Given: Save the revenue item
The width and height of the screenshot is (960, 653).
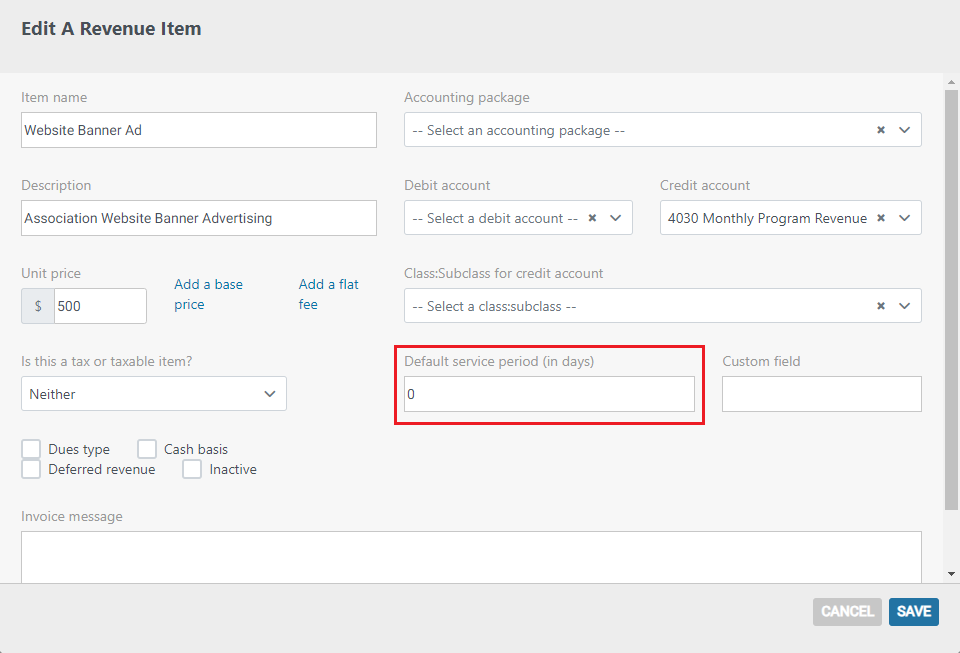Looking at the screenshot, I should click(913, 611).
